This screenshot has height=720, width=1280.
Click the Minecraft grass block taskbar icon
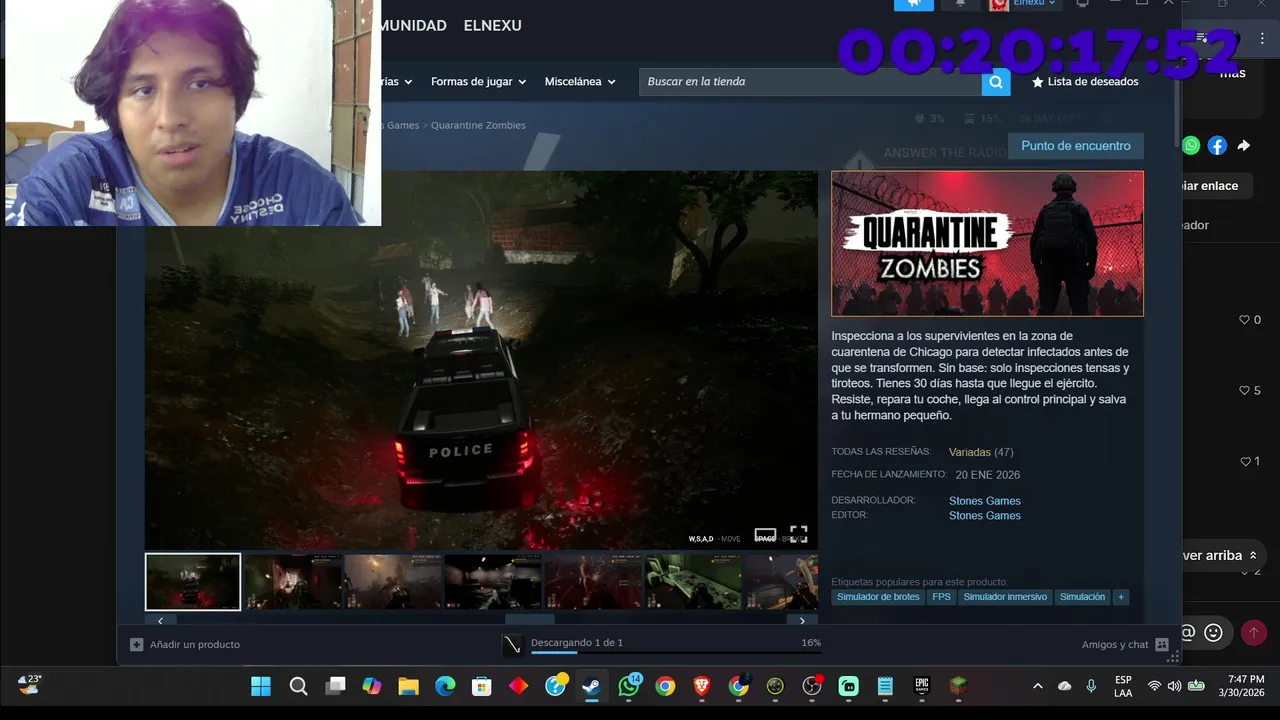pyautogui.click(x=959, y=686)
